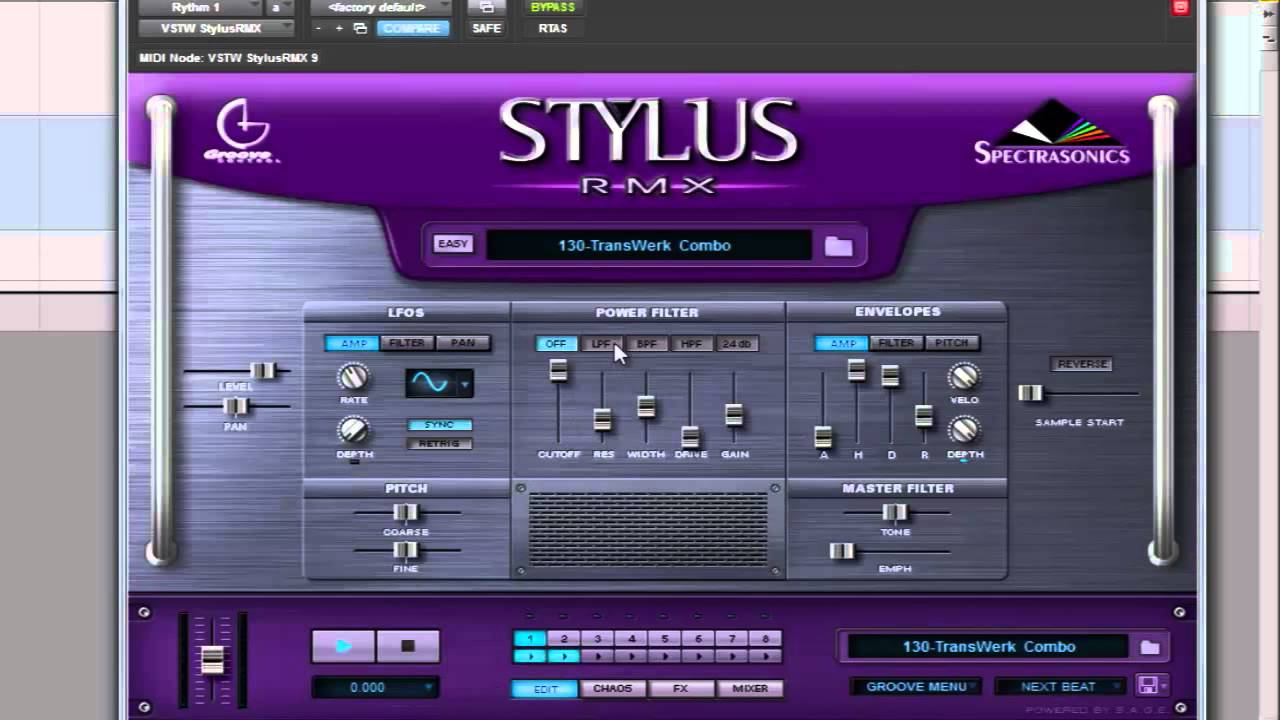Open the Next Beat trigger dropdown

(x=1060, y=686)
